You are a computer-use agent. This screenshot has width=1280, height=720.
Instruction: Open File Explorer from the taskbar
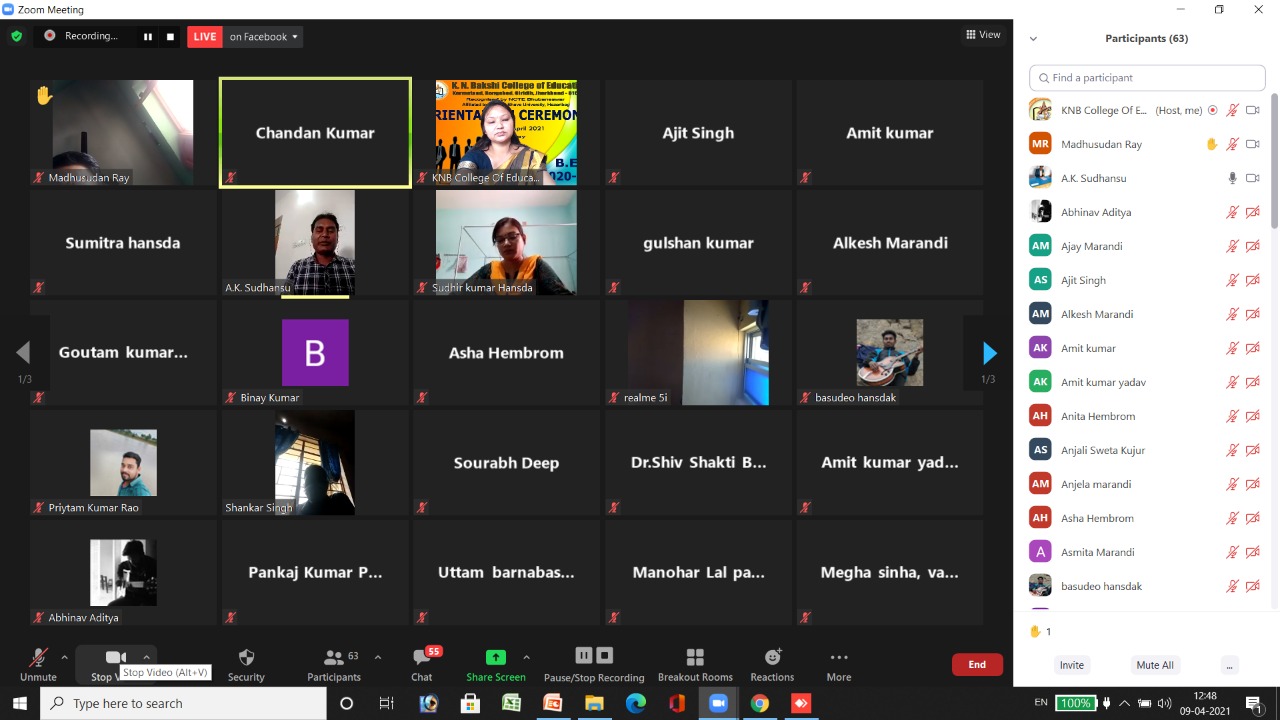(x=594, y=703)
